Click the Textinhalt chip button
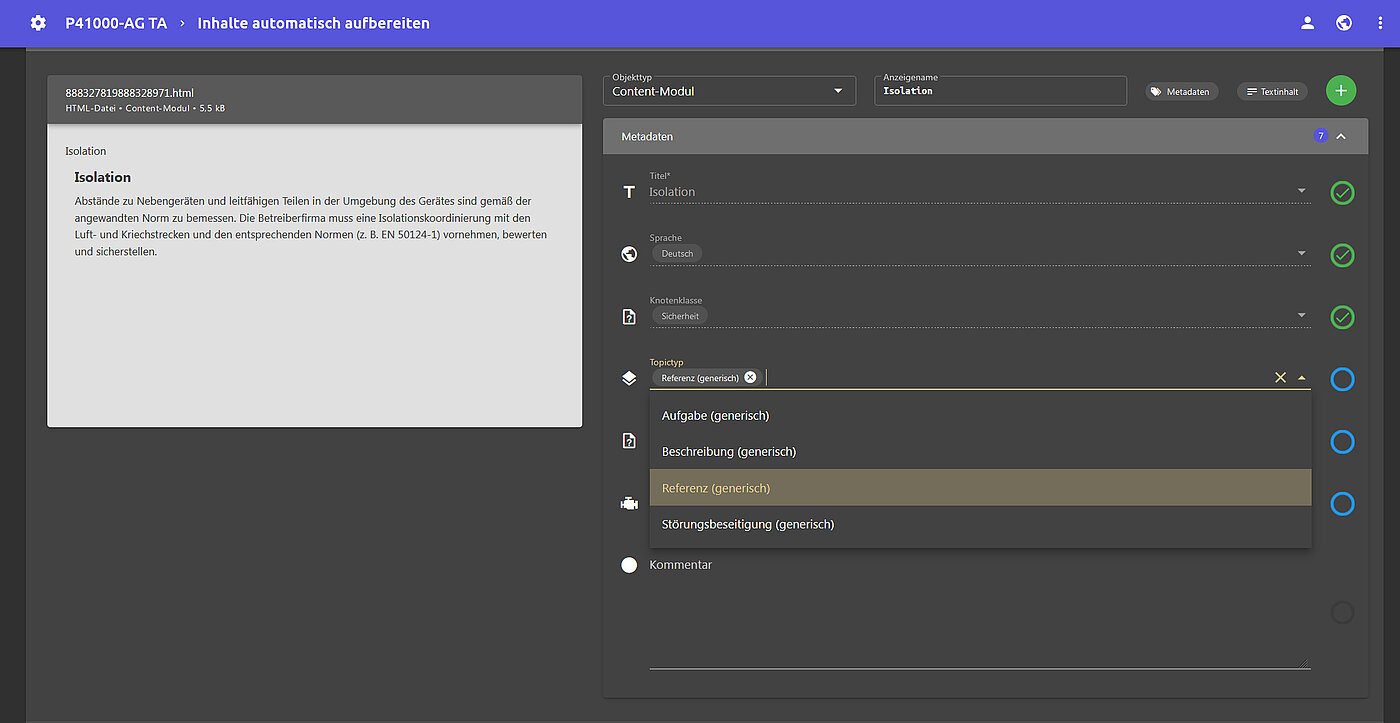This screenshot has height=723, width=1400. tap(1272, 91)
